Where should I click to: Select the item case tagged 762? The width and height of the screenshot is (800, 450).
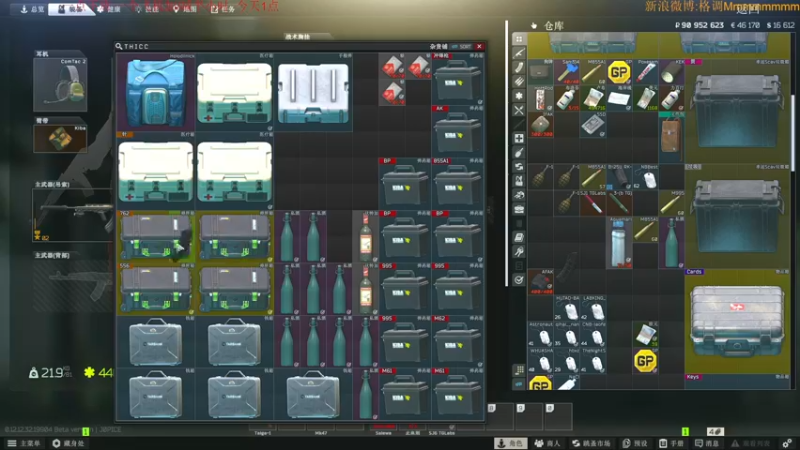pos(156,237)
